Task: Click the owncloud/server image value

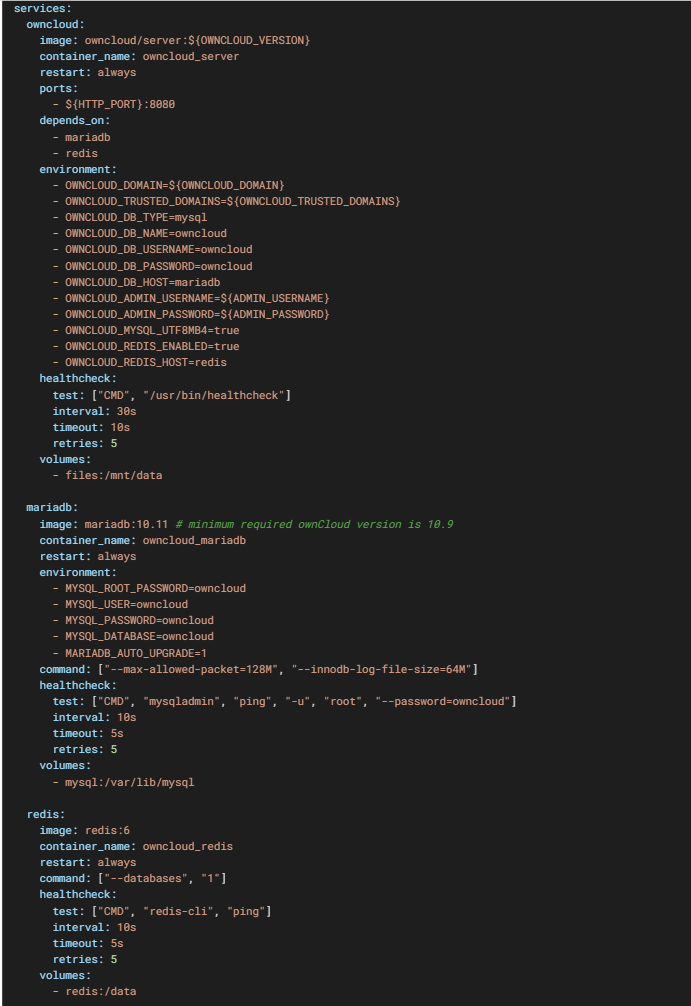Action: (197, 40)
